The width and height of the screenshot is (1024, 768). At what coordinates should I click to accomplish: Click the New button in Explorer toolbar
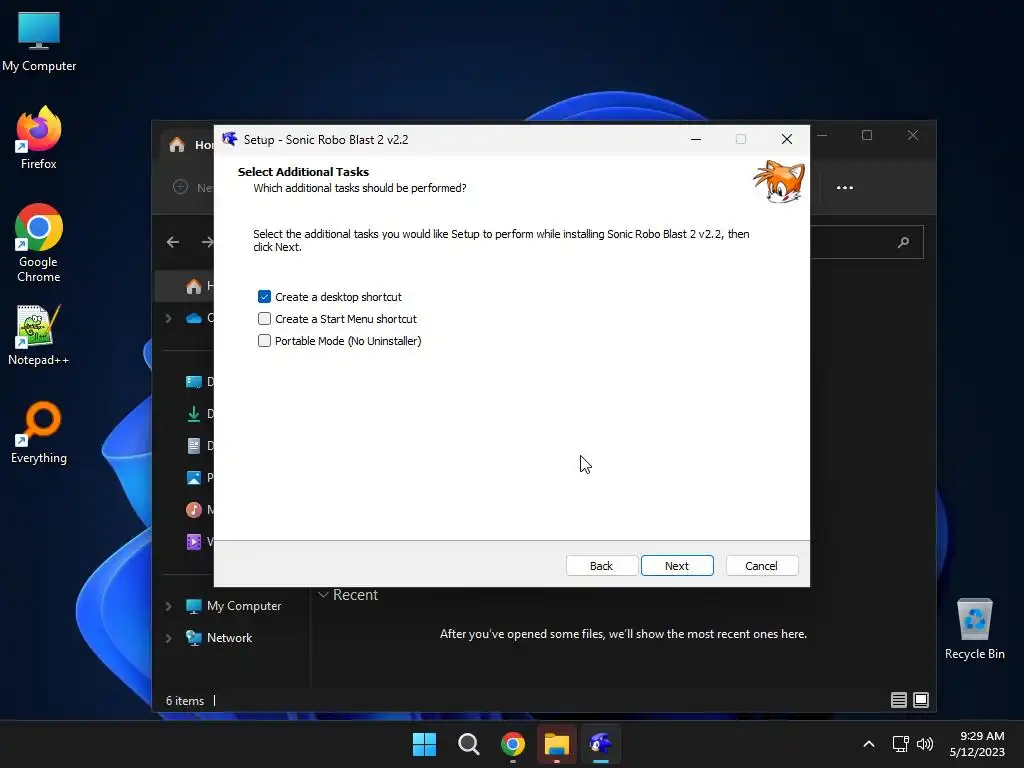pyautogui.click(x=193, y=187)
